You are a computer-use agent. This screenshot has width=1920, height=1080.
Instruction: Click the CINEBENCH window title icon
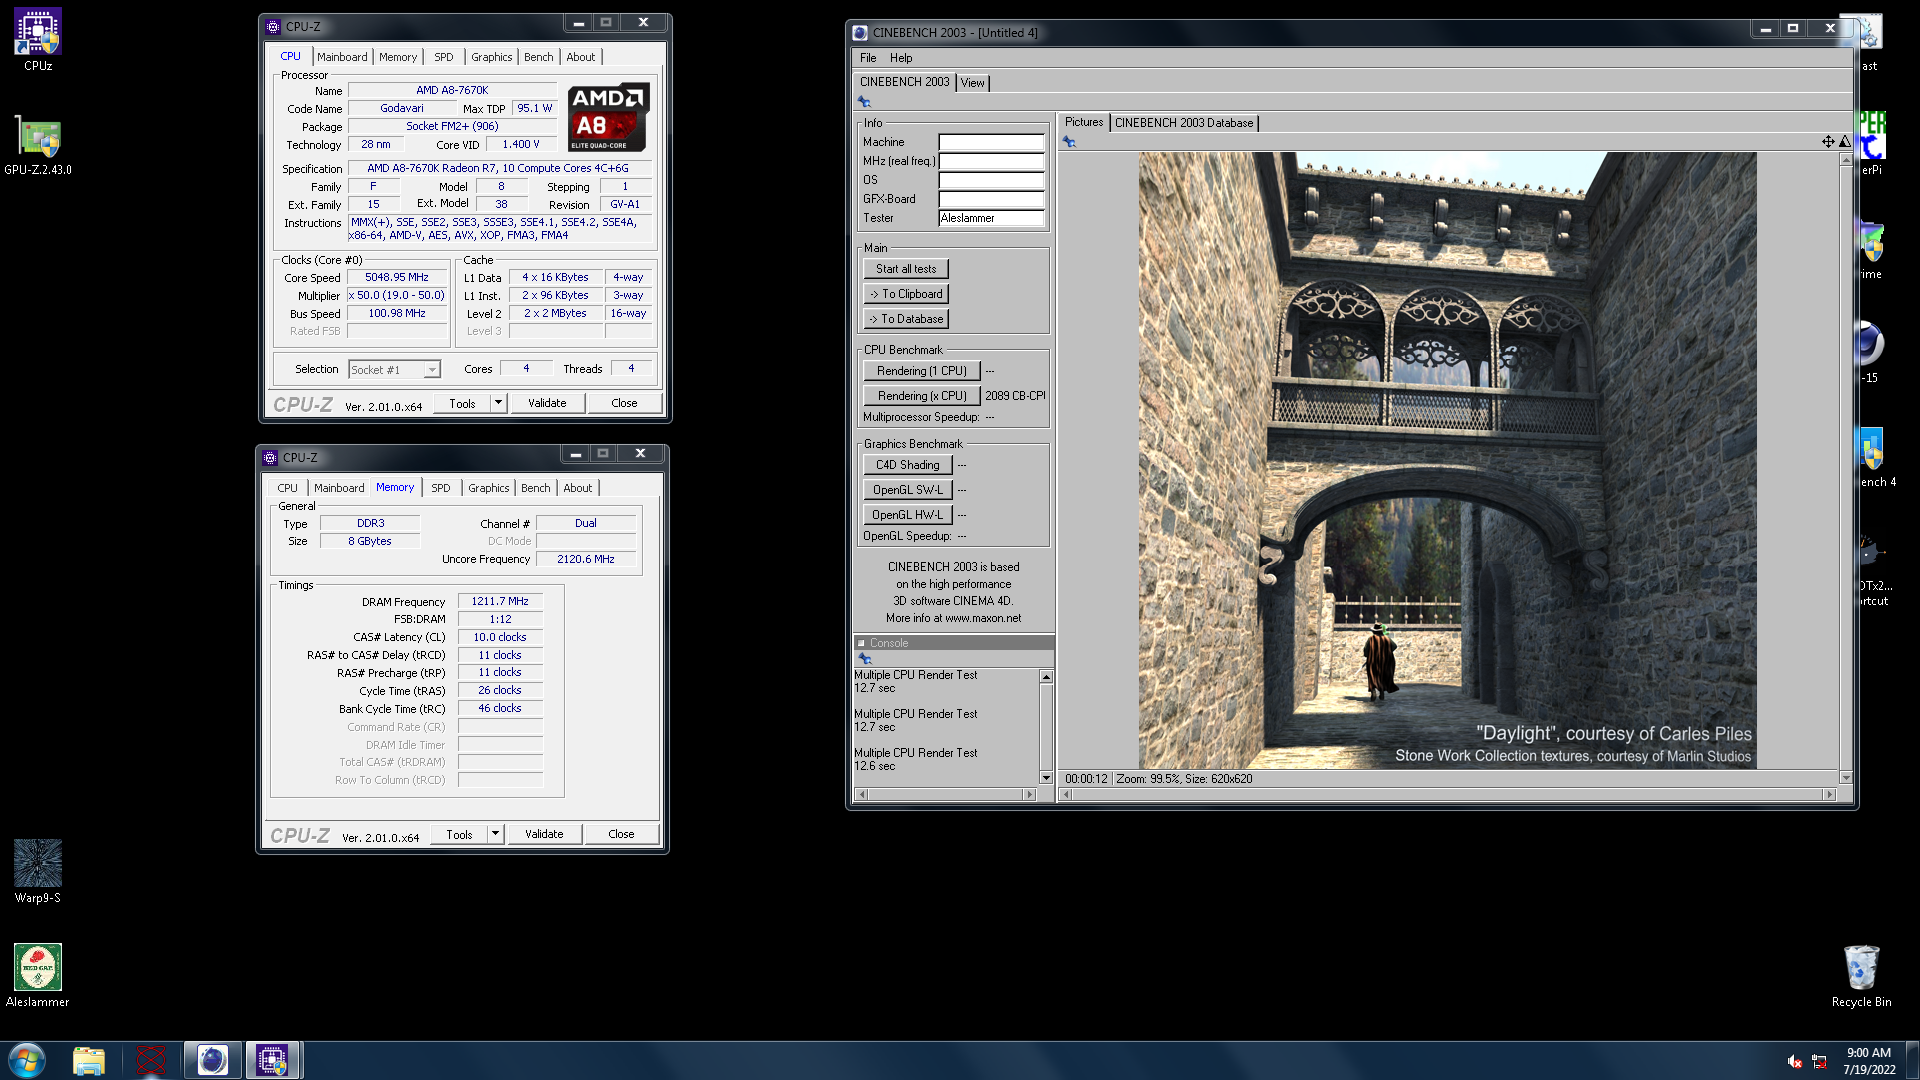tap(859, 33)
